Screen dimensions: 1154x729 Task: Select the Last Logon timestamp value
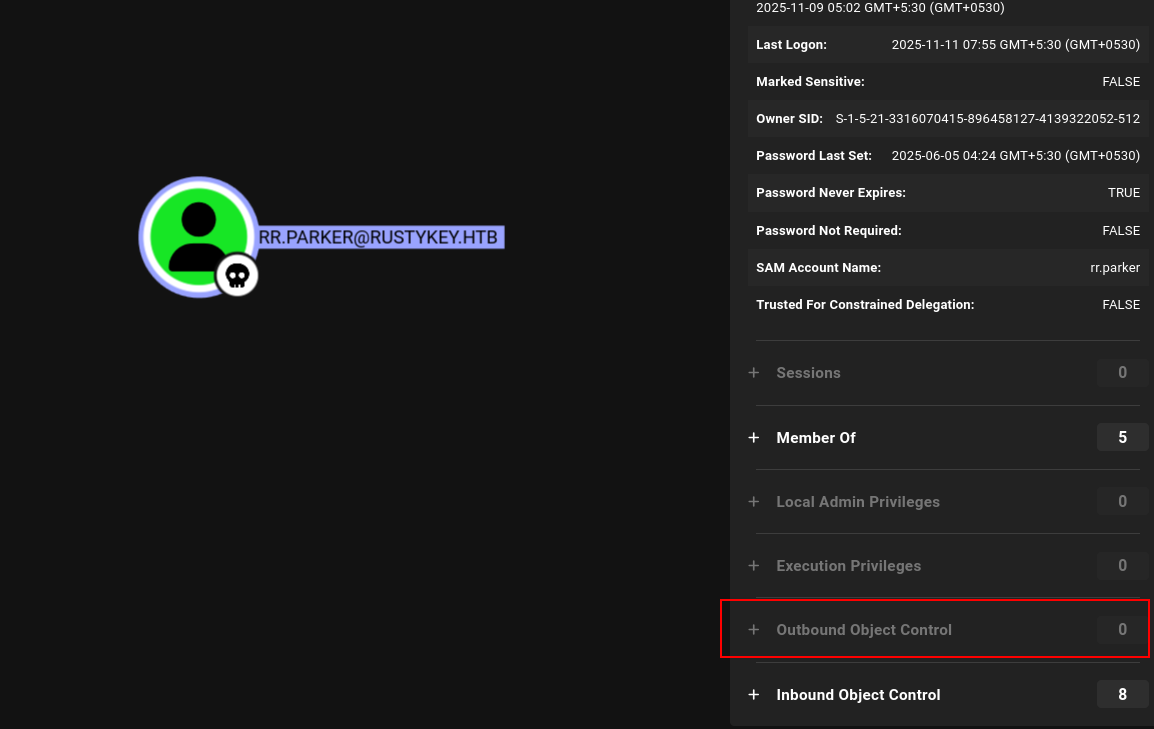coord(1015,45)
